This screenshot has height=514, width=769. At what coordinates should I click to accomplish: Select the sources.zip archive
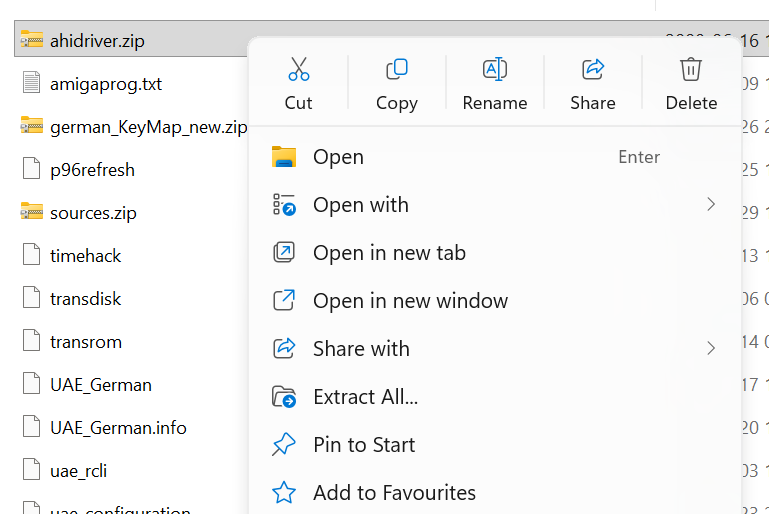(93, 212)
